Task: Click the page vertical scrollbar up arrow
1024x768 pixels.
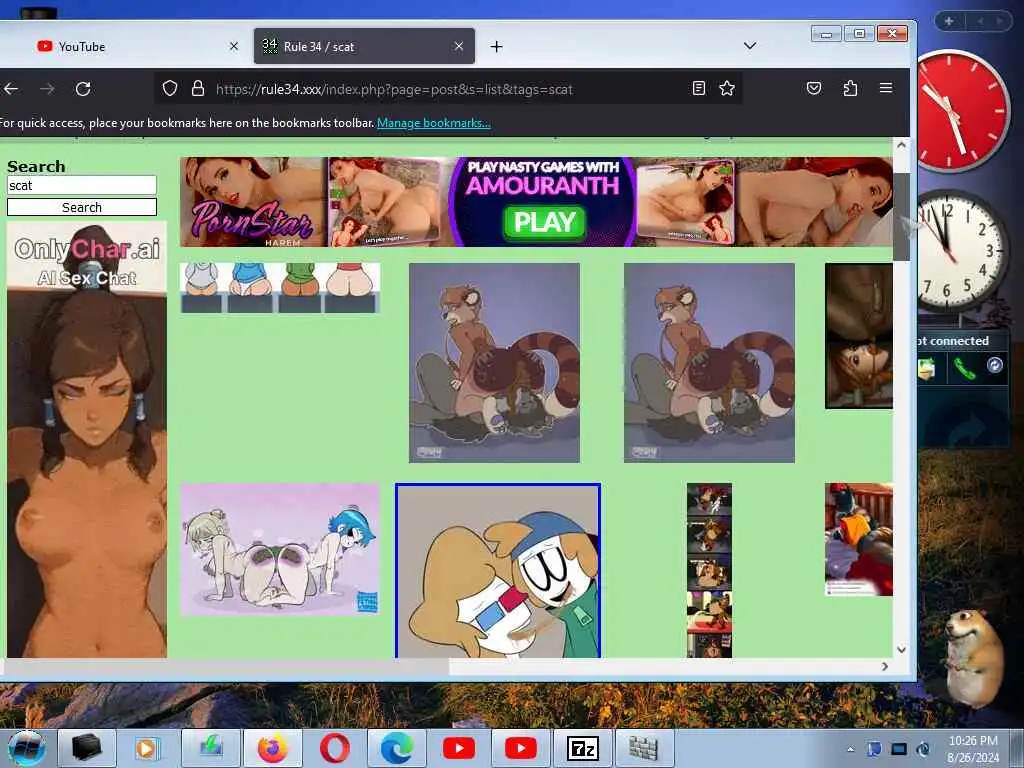Action: tap(901, 145)
